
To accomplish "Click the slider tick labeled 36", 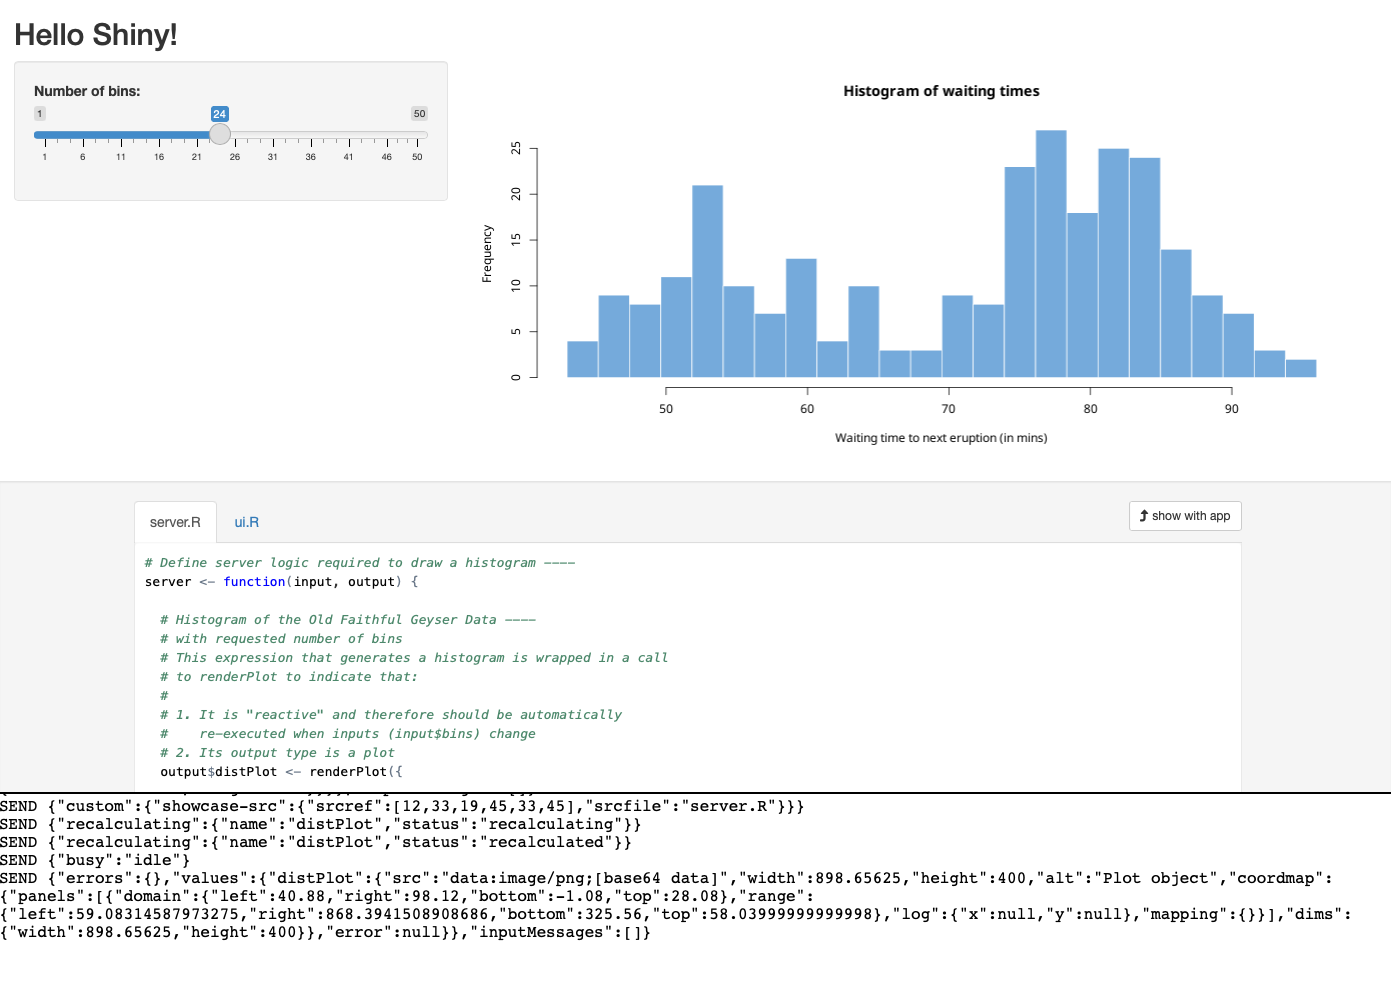I will pos(311,156).
